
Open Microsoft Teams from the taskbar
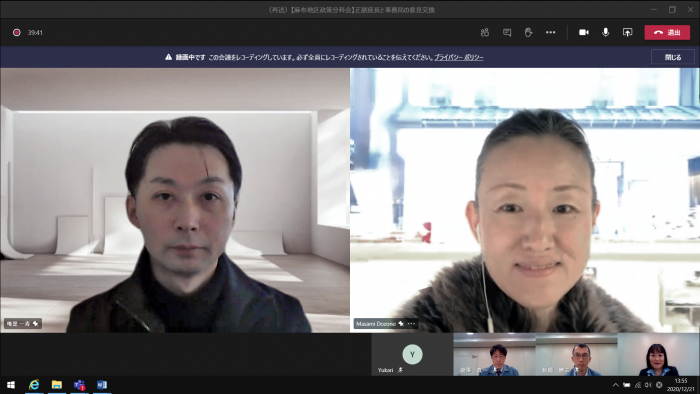pos(79,385)
